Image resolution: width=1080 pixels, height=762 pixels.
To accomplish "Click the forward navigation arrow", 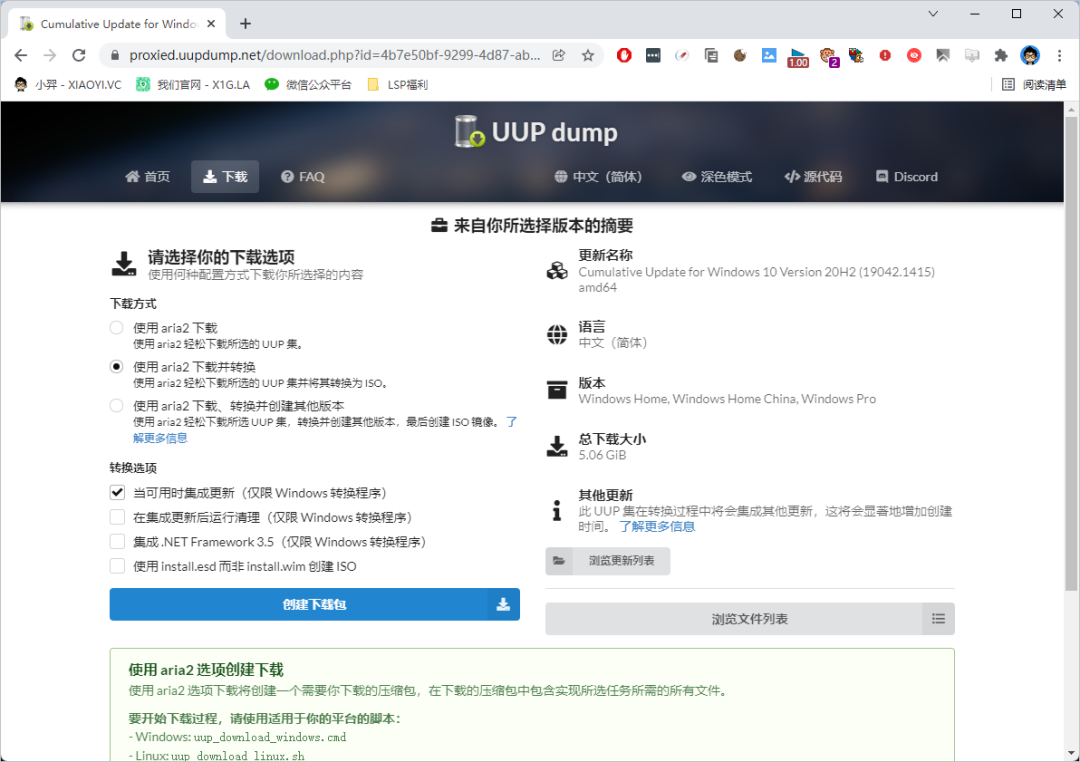I will pyautogui.click(x=50, y=55).
